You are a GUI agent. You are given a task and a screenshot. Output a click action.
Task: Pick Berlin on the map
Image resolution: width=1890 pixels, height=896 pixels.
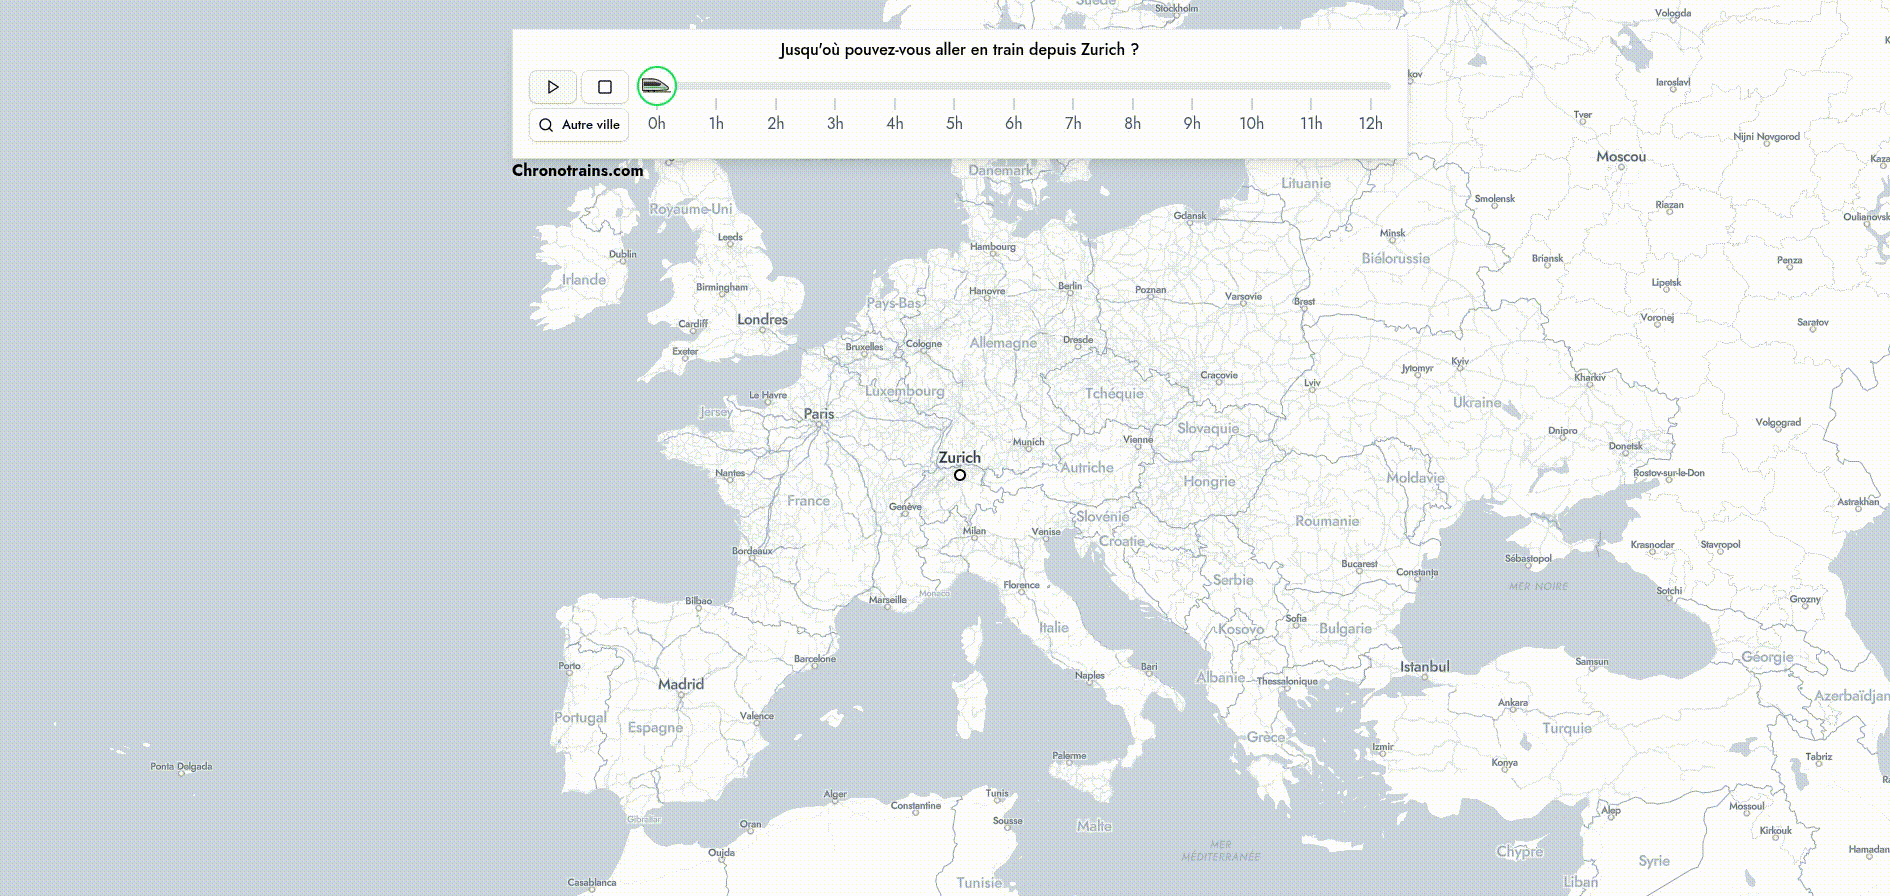coord(1070,286)
